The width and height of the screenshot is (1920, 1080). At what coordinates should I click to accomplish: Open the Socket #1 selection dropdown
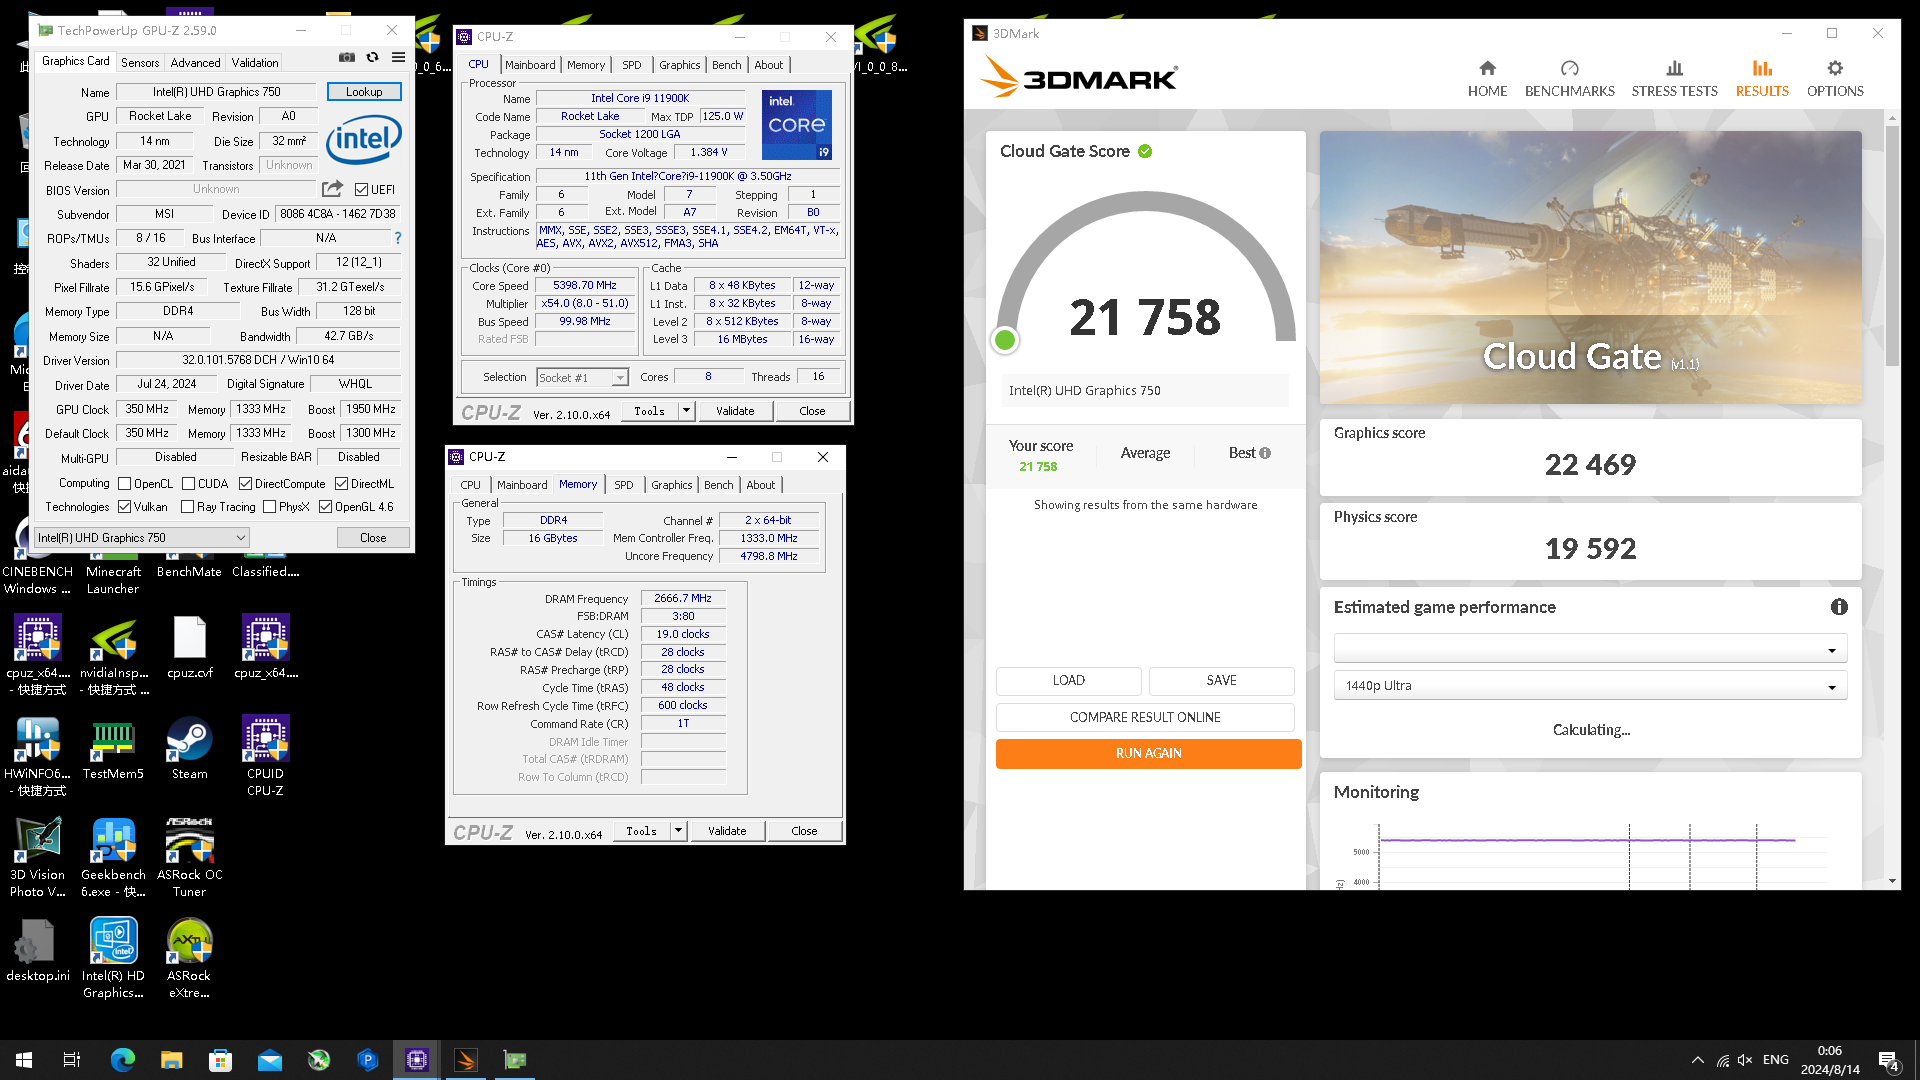(582, 378)
